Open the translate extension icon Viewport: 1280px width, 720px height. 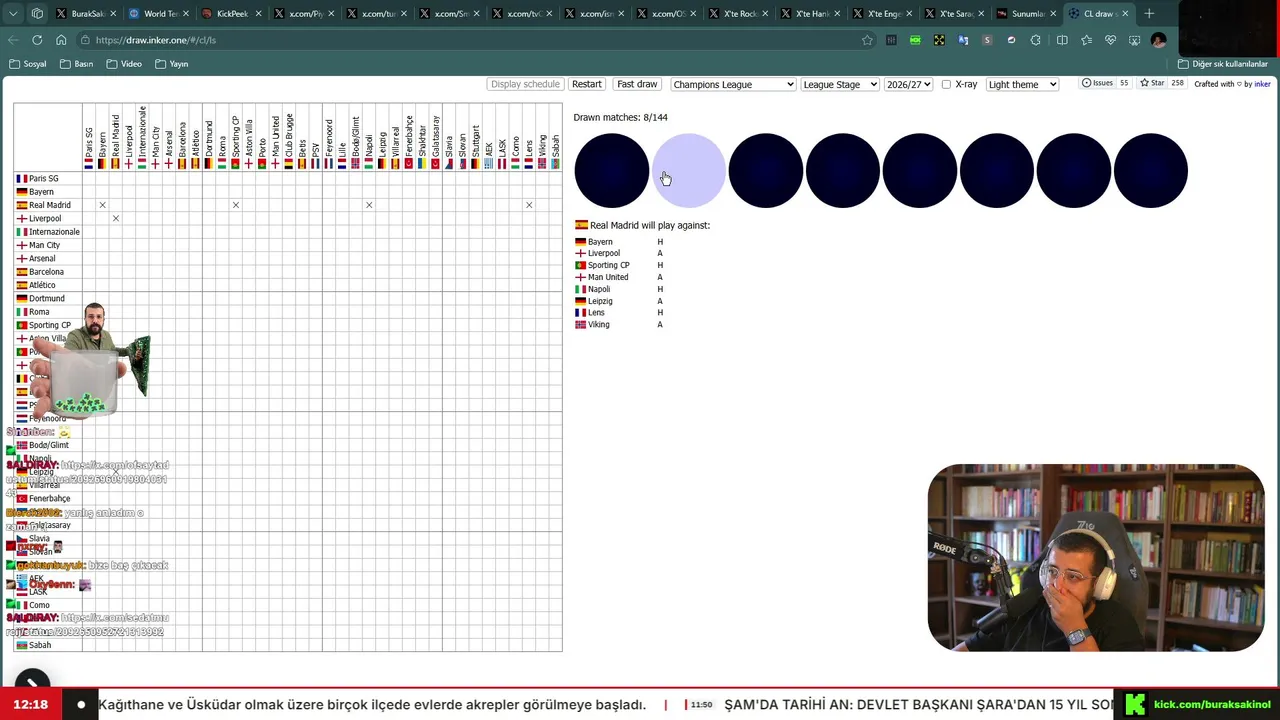963,40
